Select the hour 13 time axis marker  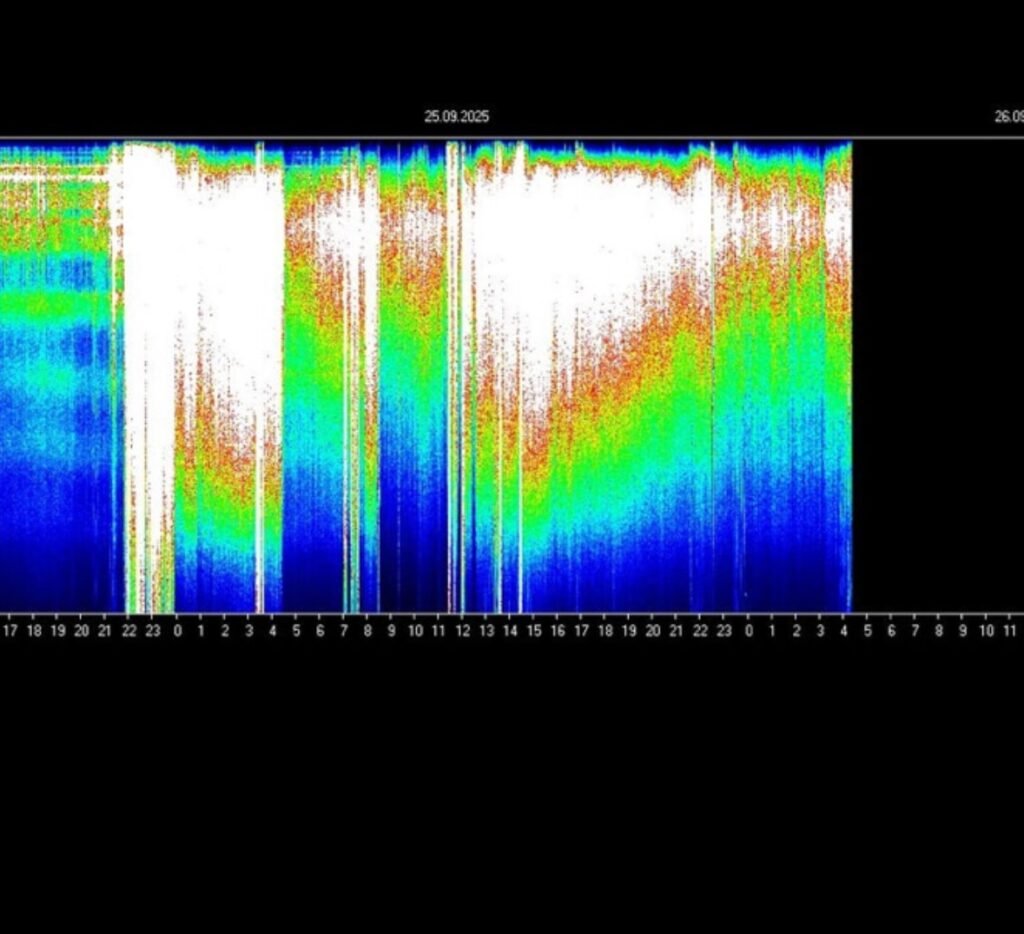[487, 631]
